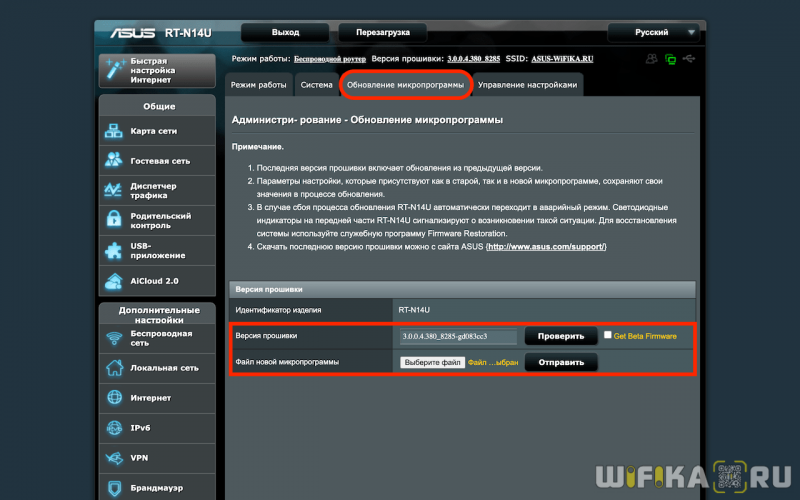This screenshot has height=500, width=800.
Task: Open the AiCloud 2.0 menu item
Action: (x=157, y=281)
